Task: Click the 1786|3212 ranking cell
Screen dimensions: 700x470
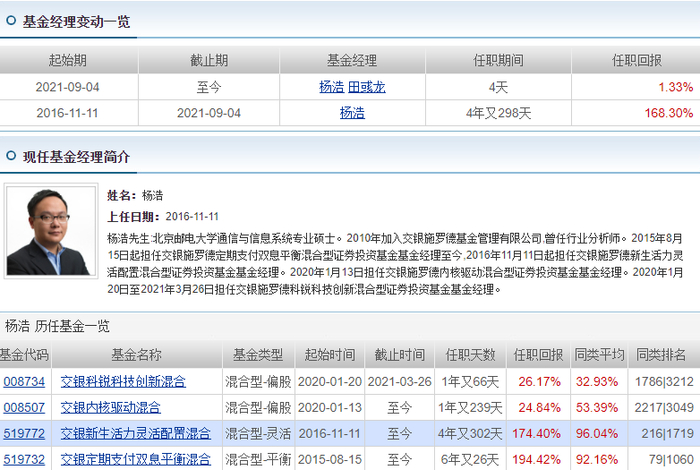Action: click(664, 382)
